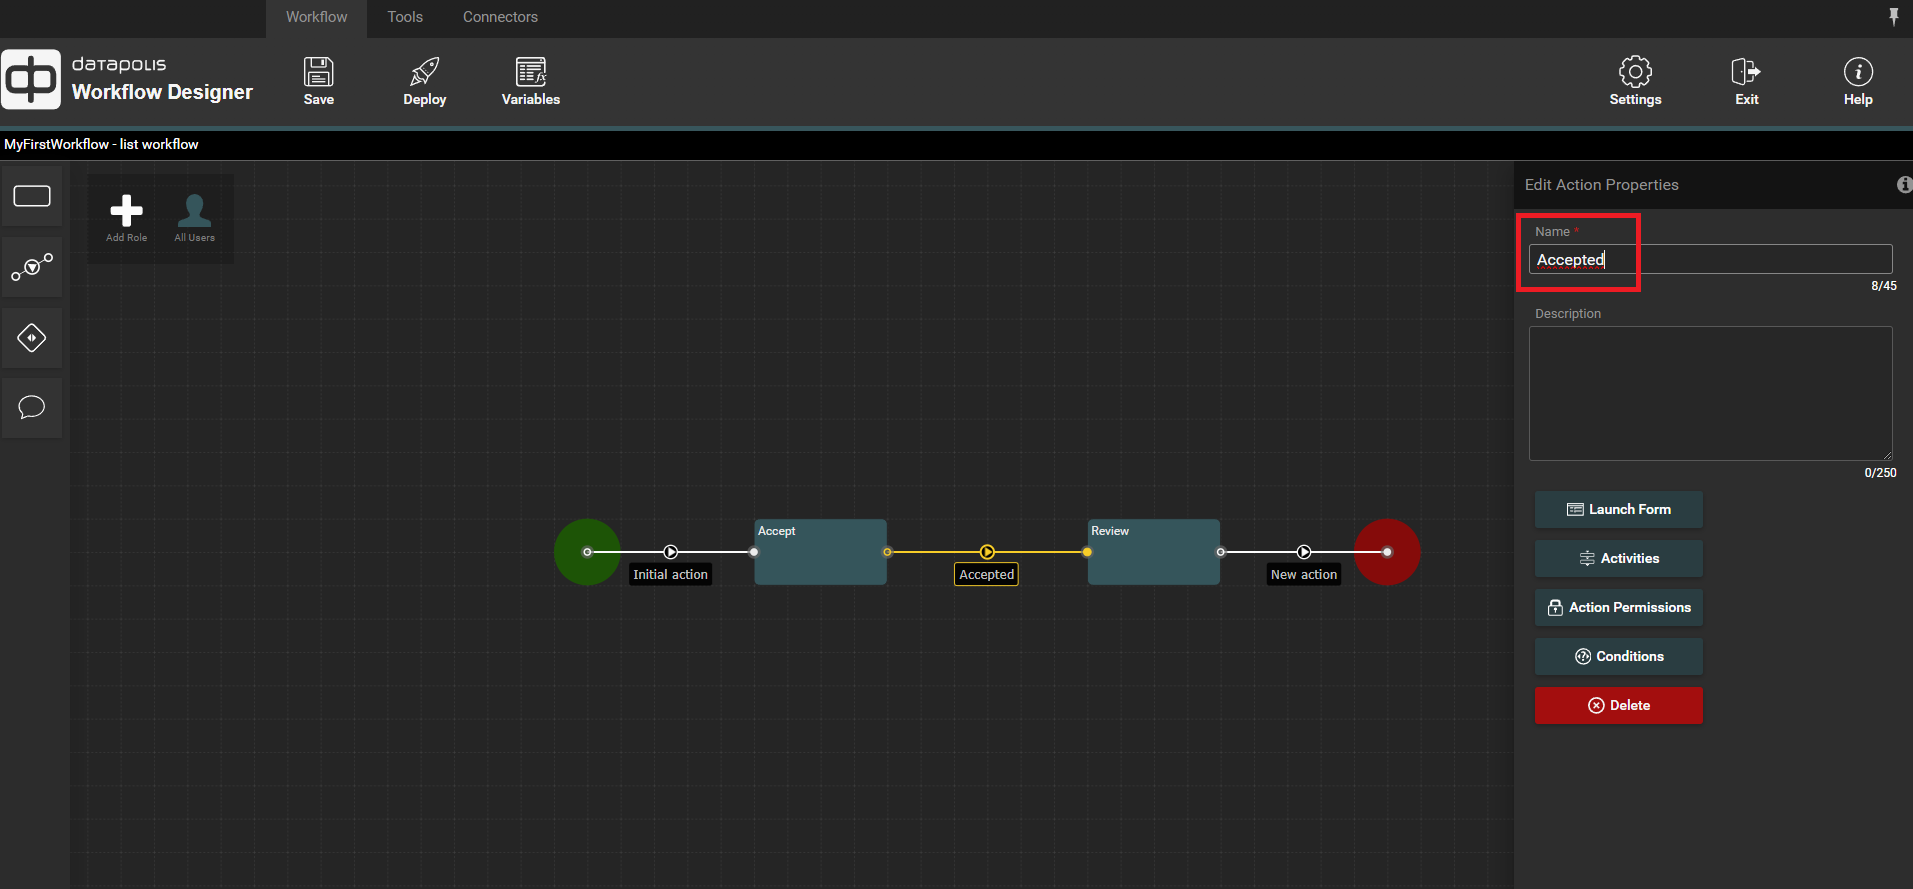This screenshot has width=1913, height=889.
Task: Open Action Permissions
Action: coord(1618,607)
